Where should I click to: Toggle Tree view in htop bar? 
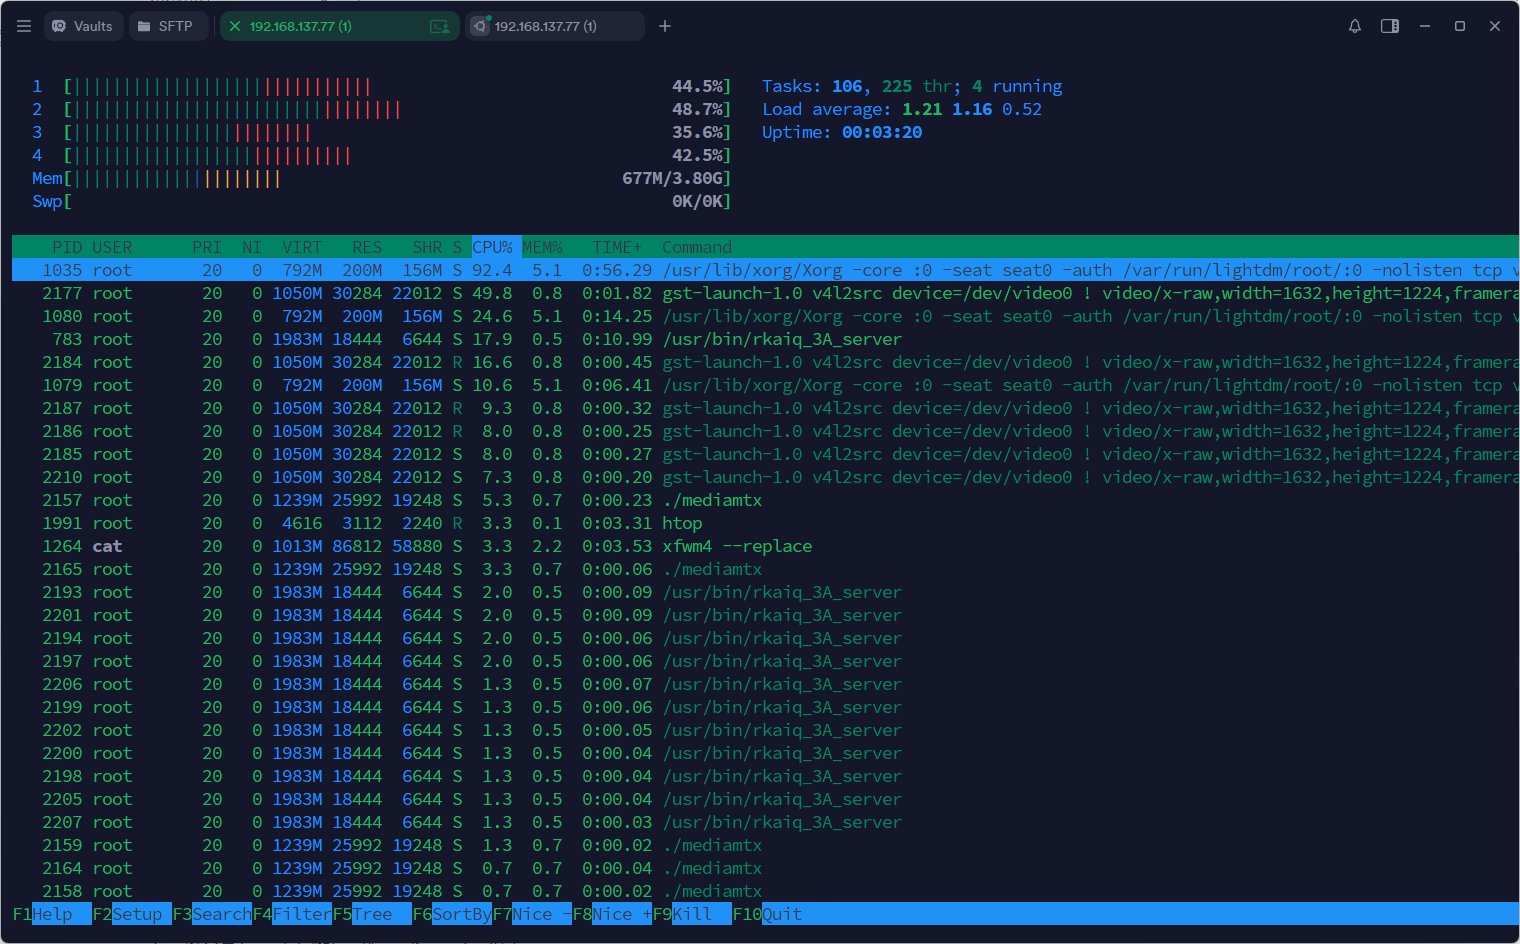pyautogui.click(x=371, y=914)
